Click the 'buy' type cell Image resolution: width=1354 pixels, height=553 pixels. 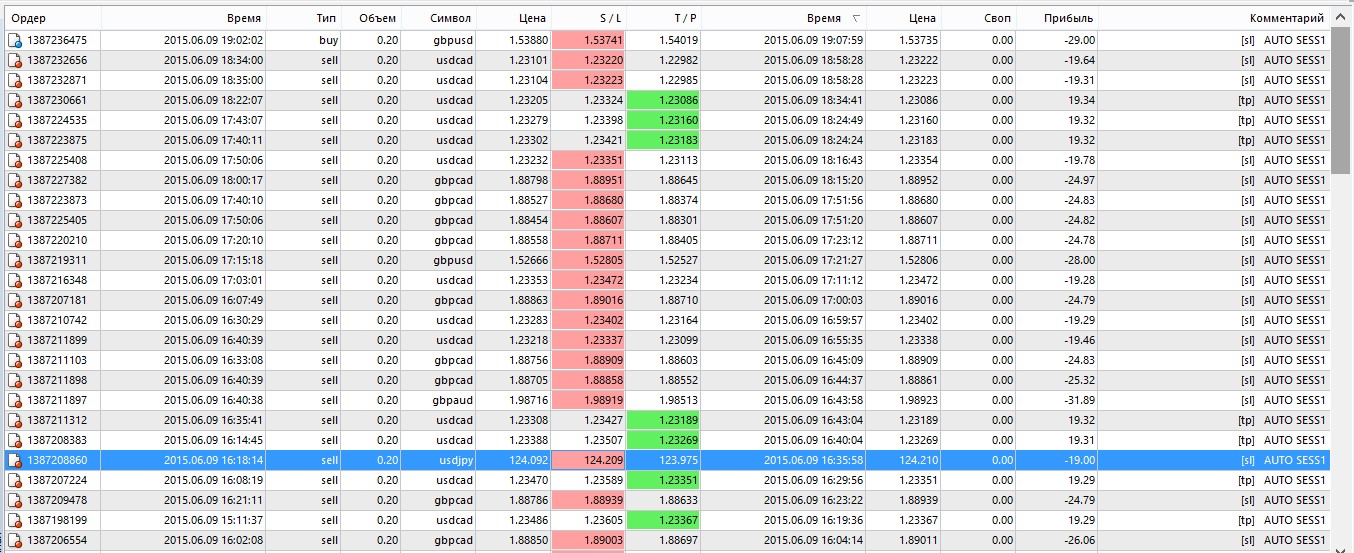pyautogui.click(x=328, y=41)
